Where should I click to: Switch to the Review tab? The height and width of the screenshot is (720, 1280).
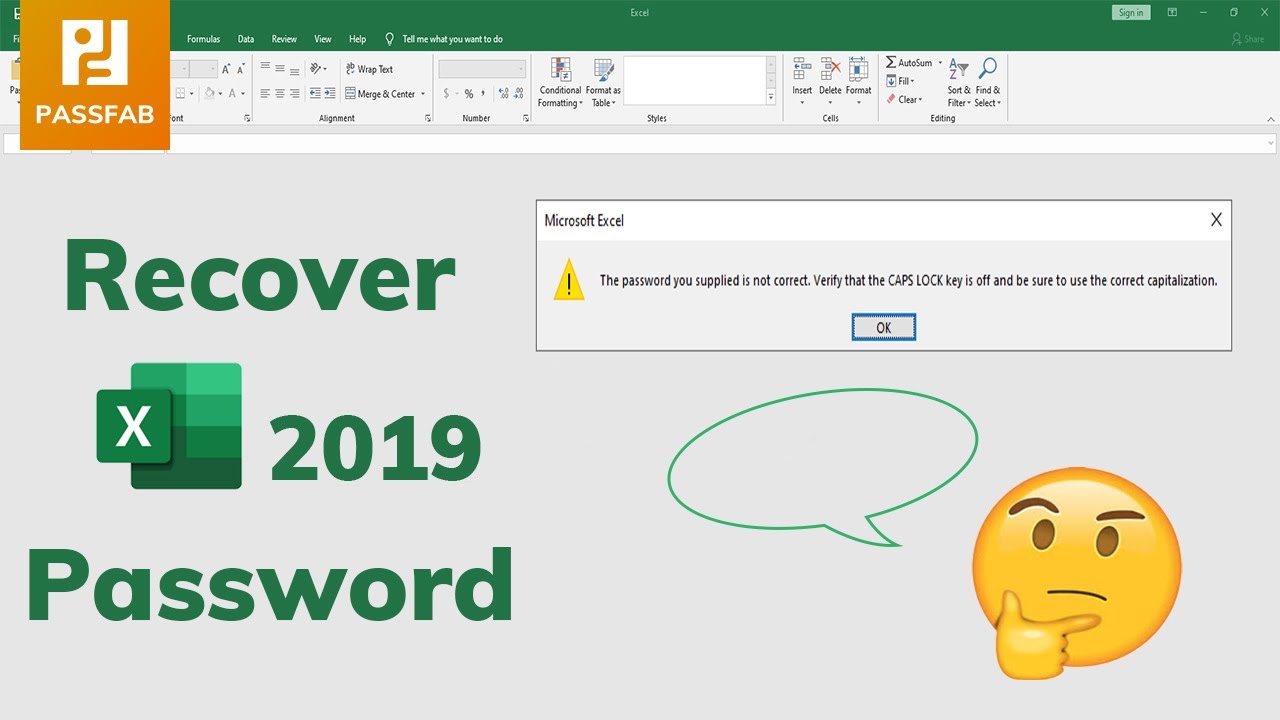pyautogui.click(x=284, y=39)
